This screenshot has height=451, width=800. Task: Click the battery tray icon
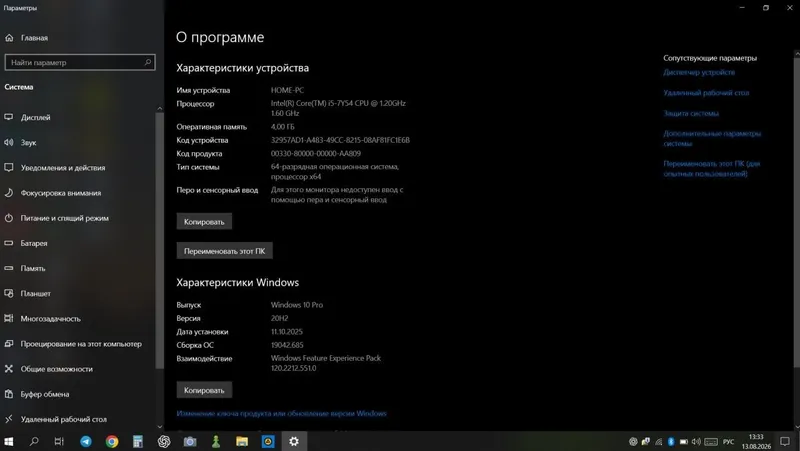click(684, 442)
